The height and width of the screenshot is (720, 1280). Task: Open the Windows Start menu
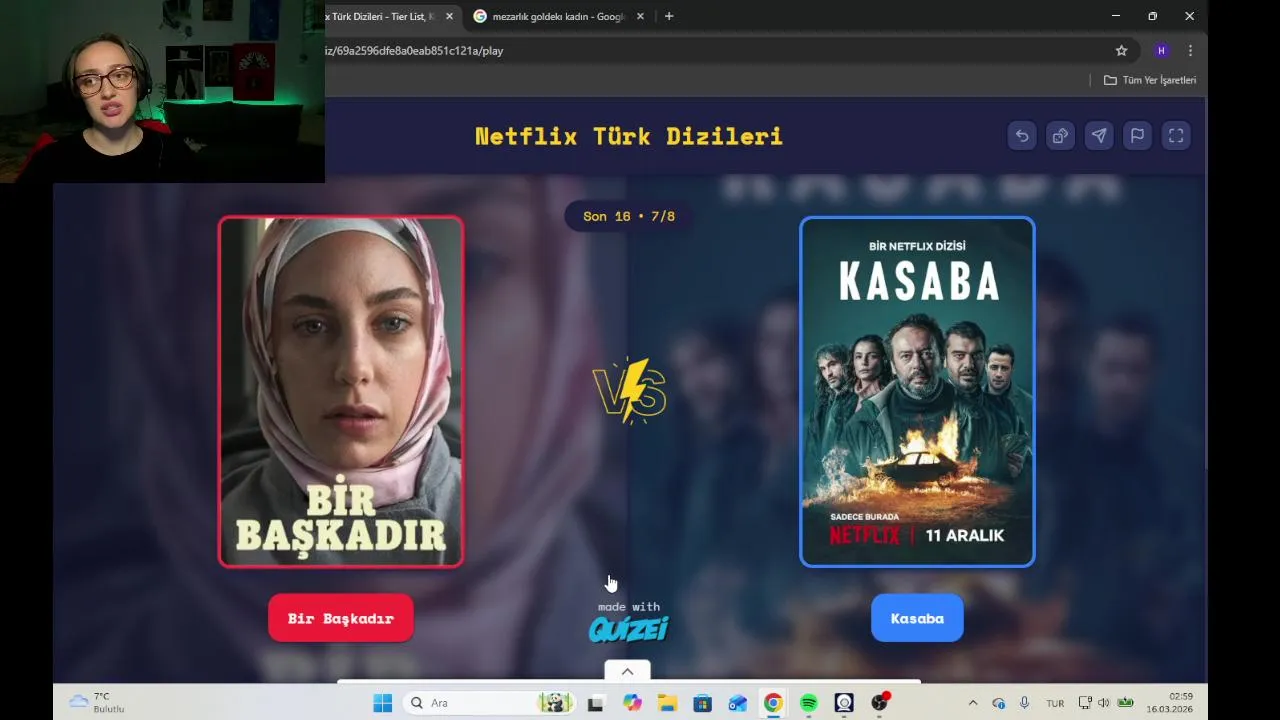(382, 703)
